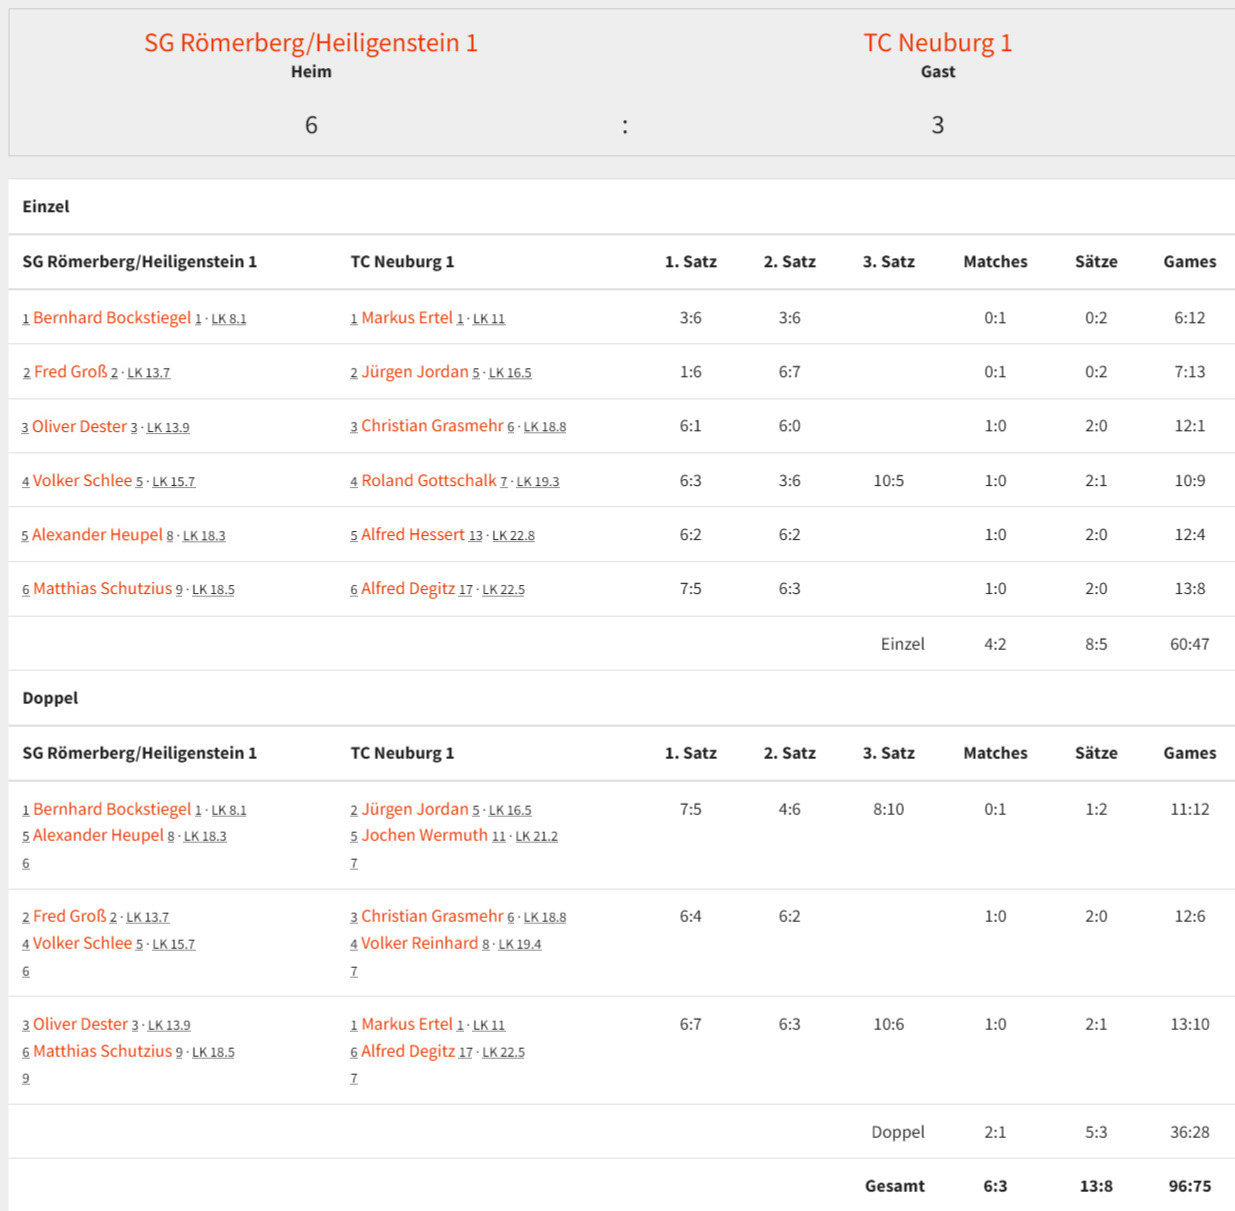This screenshot has height=1211, width=1235.
Task: Open Volker Schlee's profile in the Einzel table
Action: pyautogui.click(x=82, y=481)
